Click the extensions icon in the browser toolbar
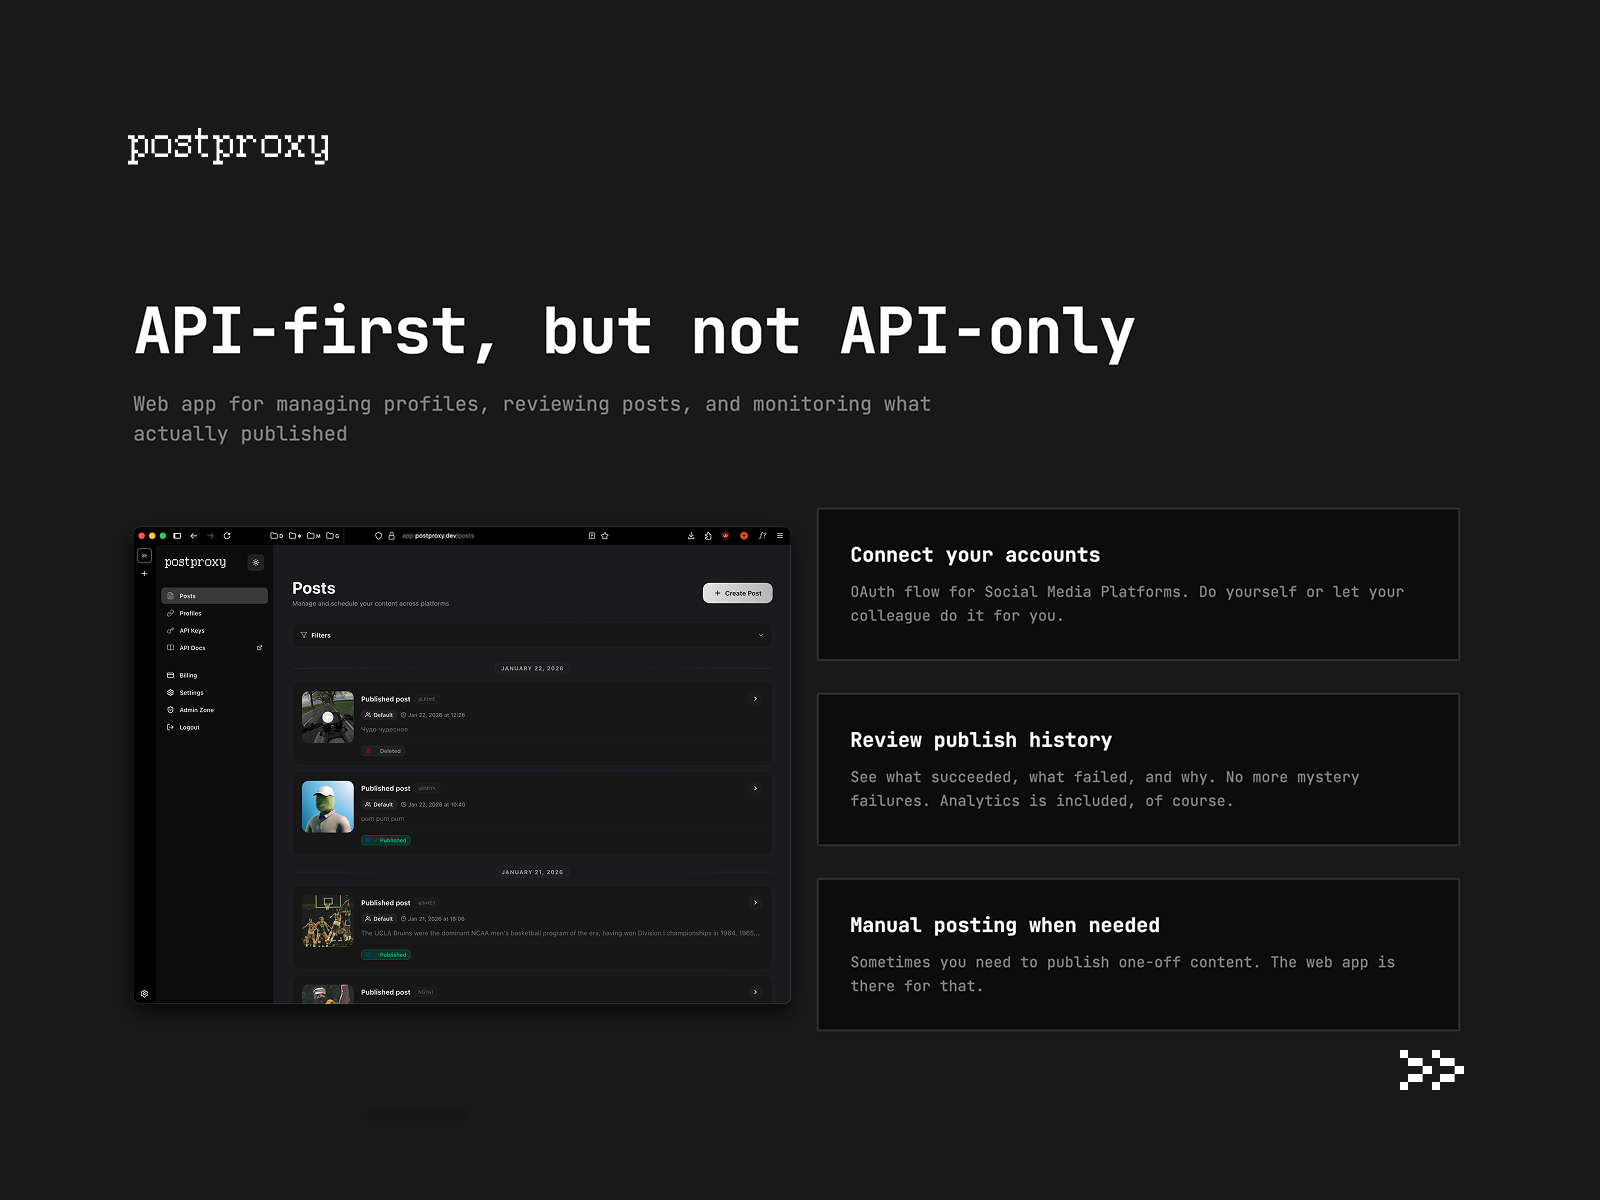 pos(706,536)
